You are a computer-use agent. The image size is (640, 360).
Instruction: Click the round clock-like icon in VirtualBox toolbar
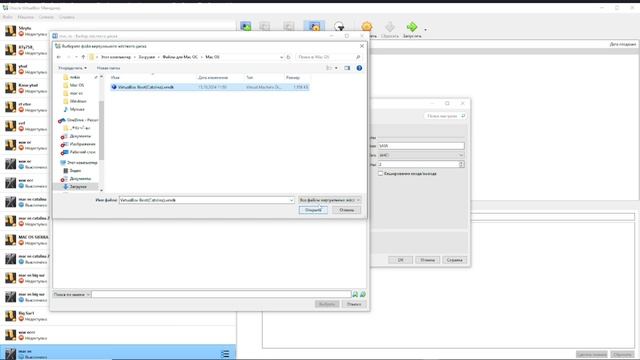[339, 27]
